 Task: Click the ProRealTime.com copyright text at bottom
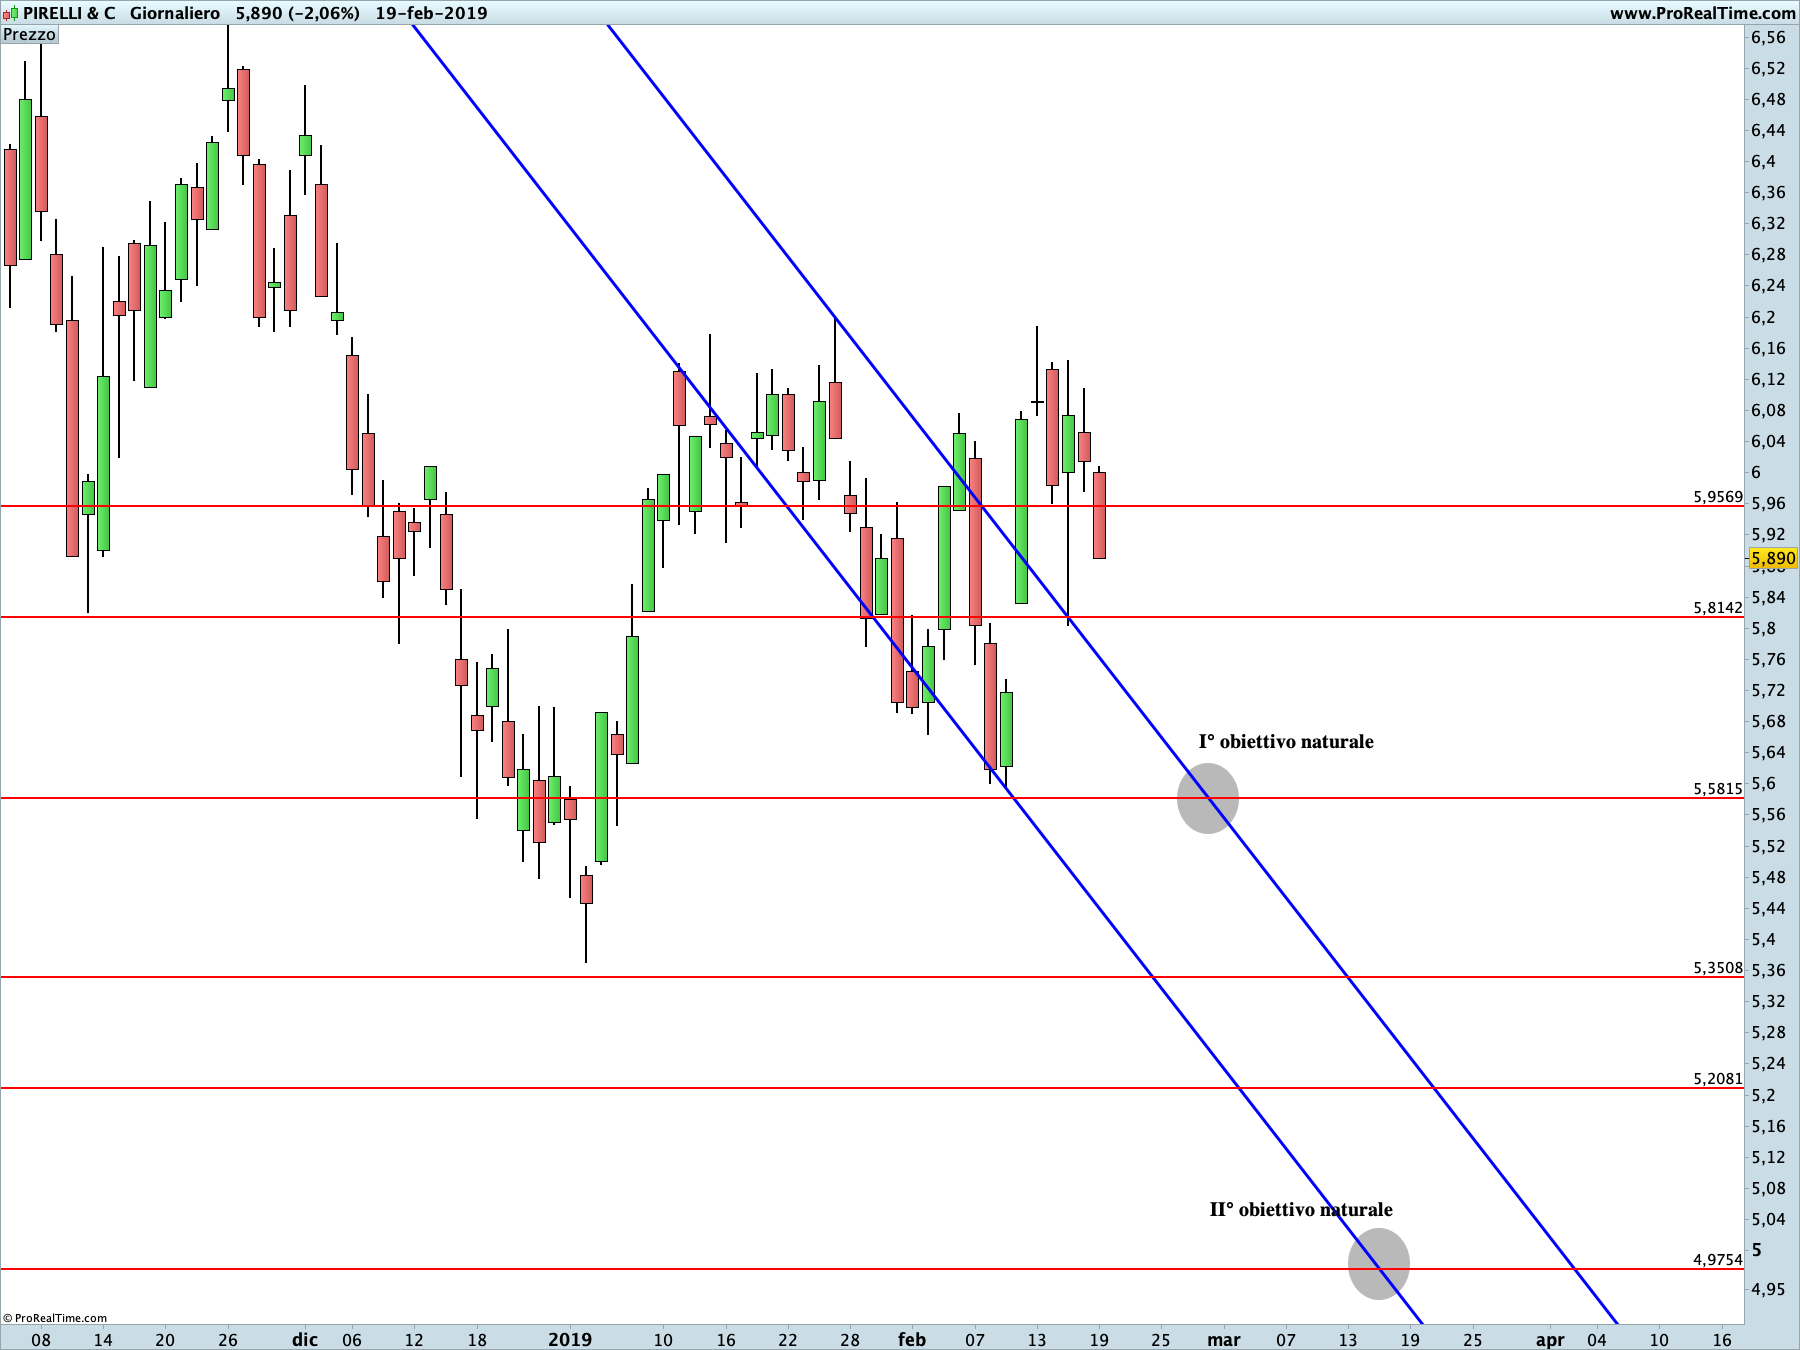[55, 1318]
